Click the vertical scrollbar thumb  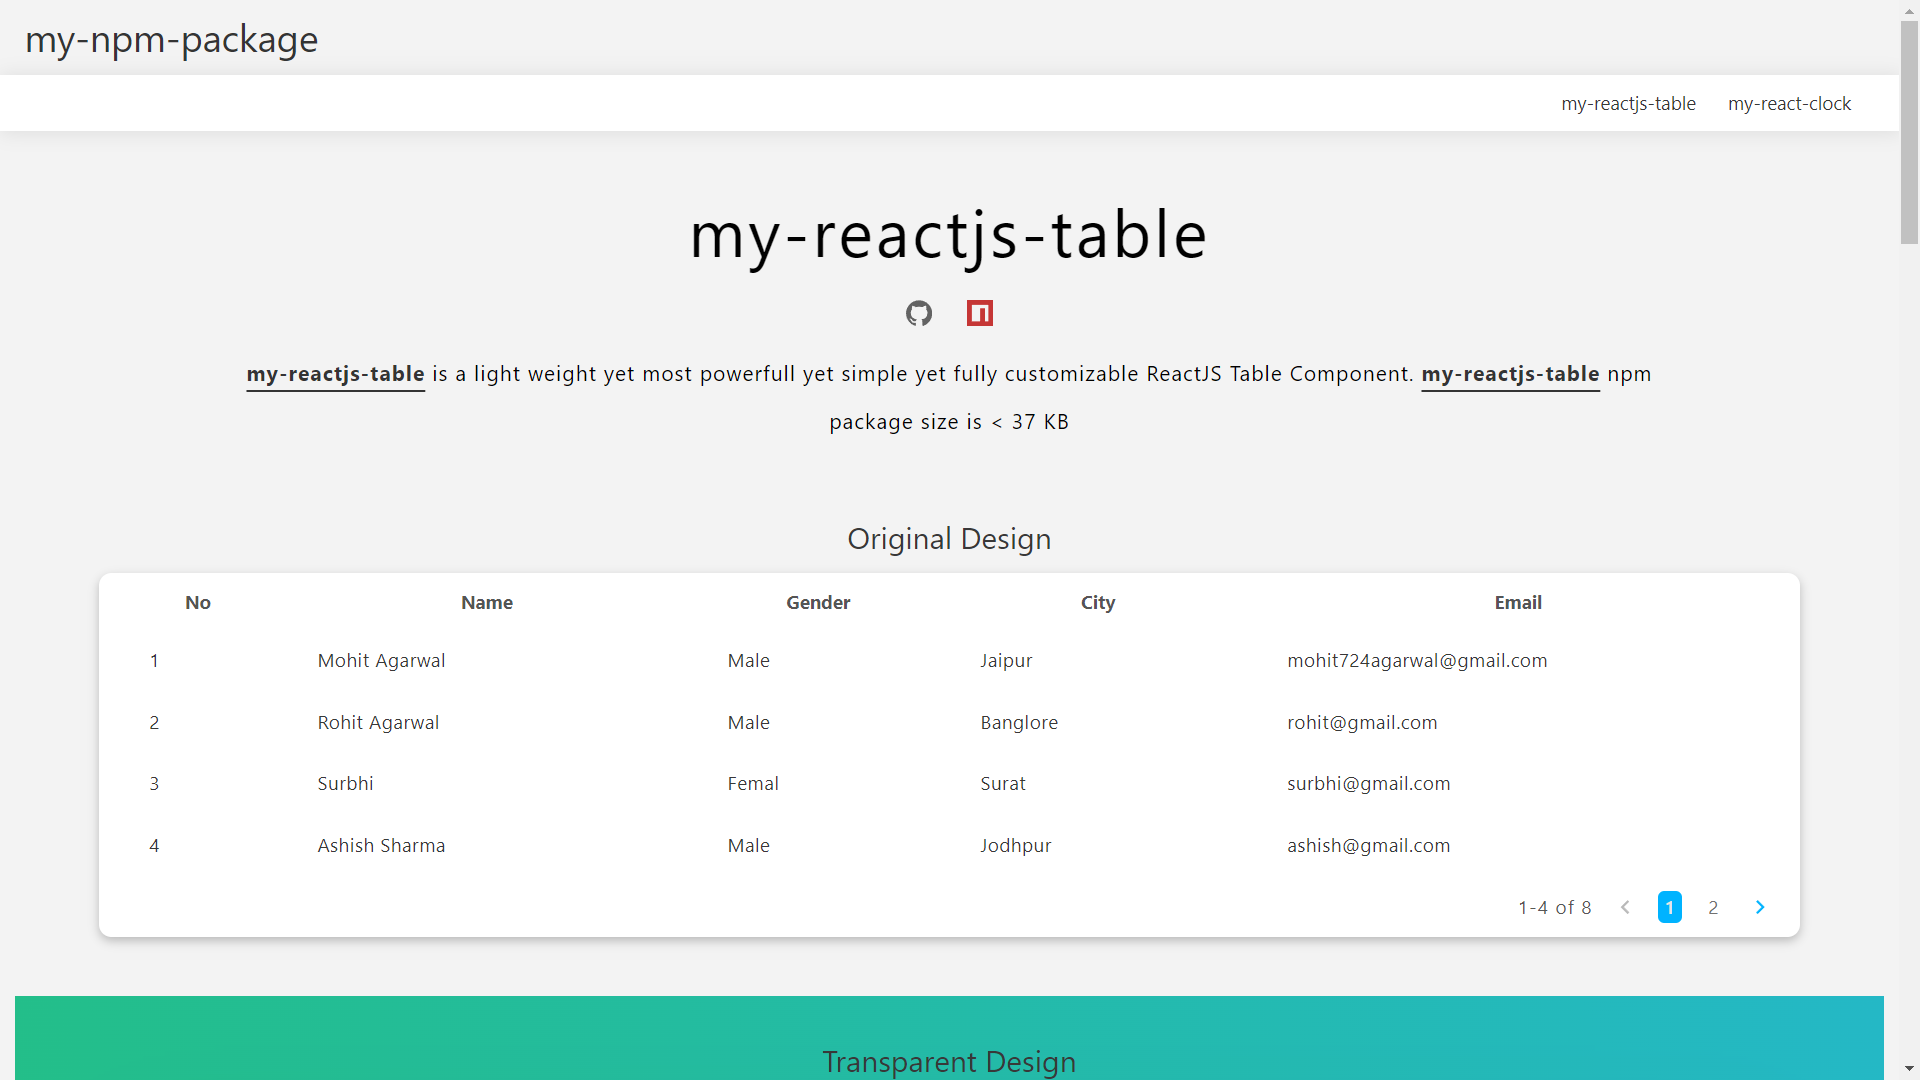click(1909, 132)
